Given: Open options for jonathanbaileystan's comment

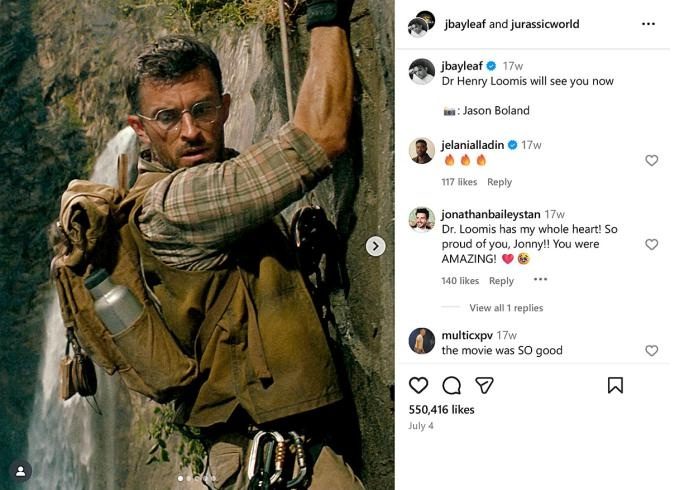Looking at the screenshot, I should pos(540,280).
